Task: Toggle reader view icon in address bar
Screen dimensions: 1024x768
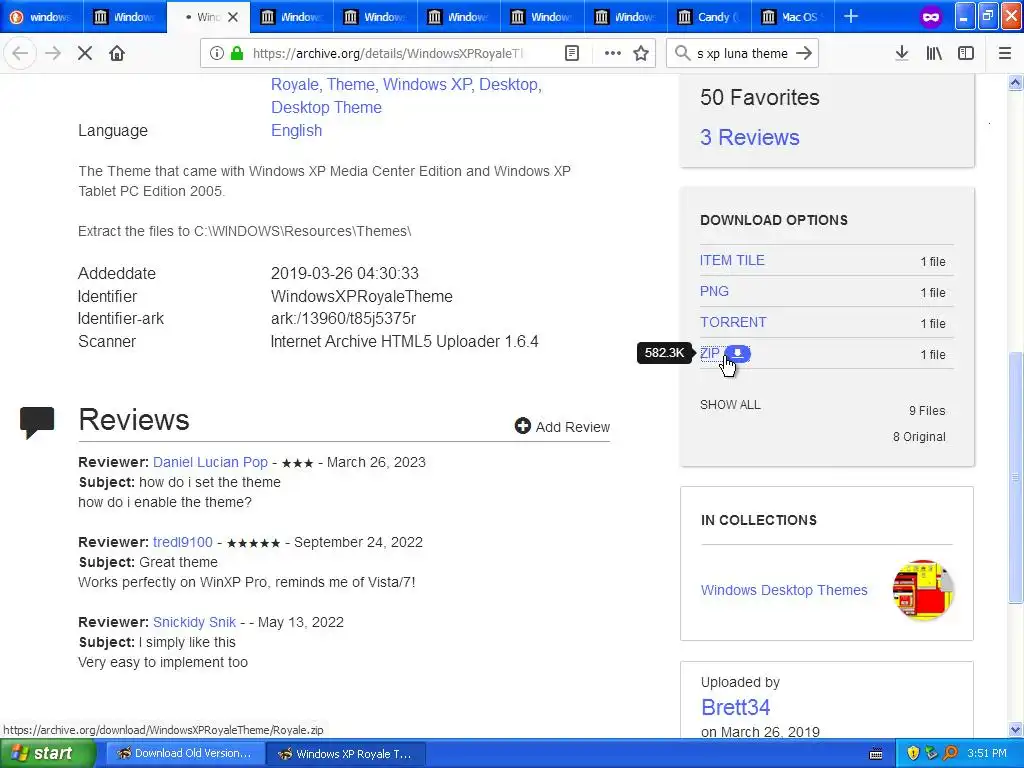Action: click(x=571, y=54)
